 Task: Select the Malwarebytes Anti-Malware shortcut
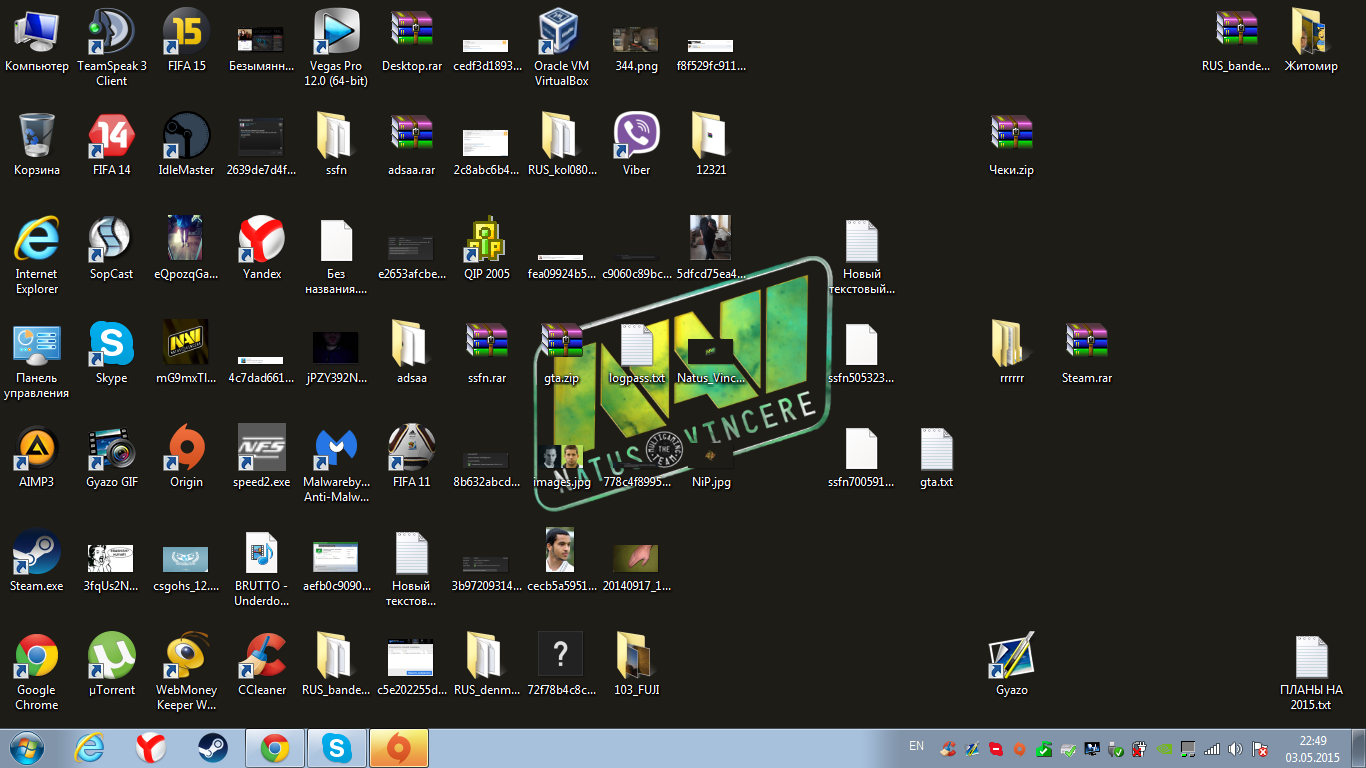[x=336, y=463]
